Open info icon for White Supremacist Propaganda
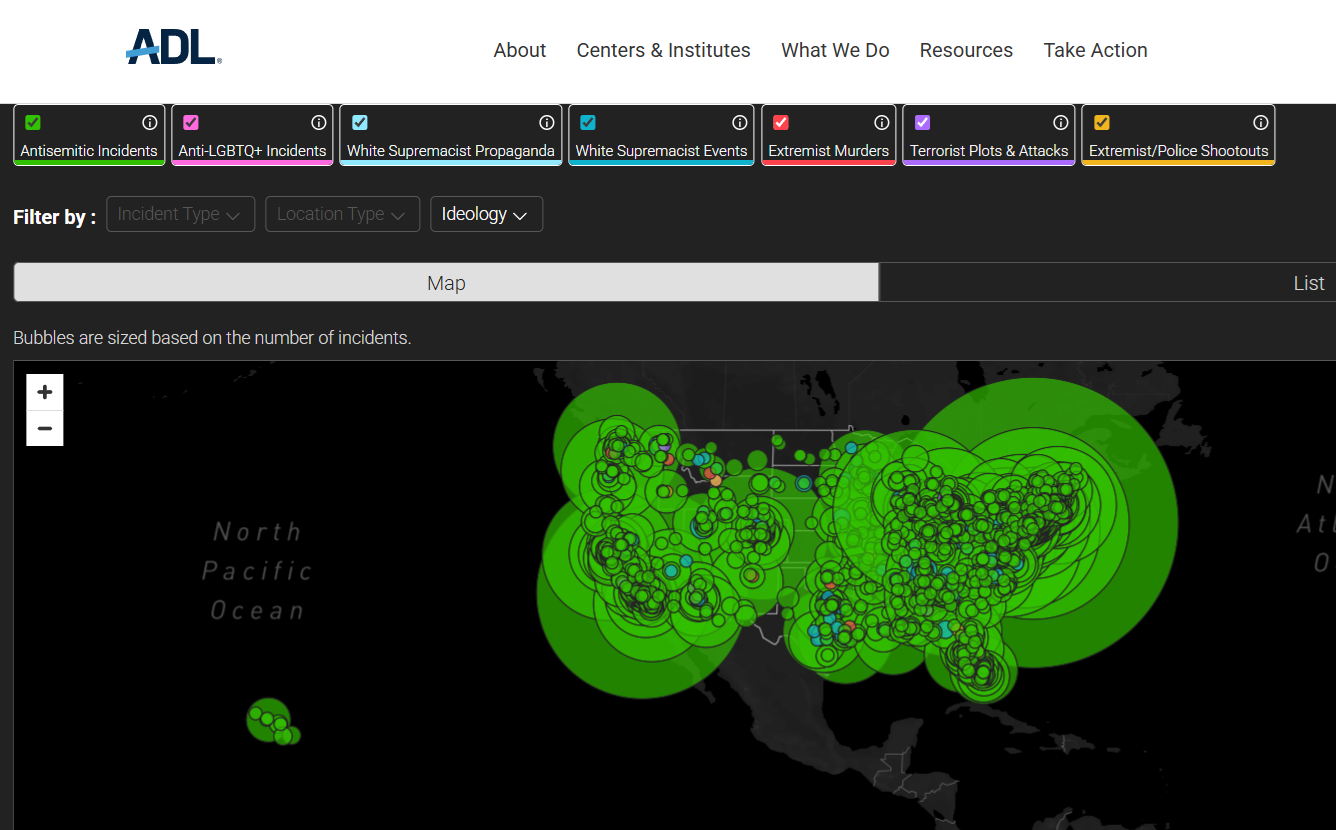Viewport: 1336px width, 830px height. pyautogui.click(x=547, y=123)
